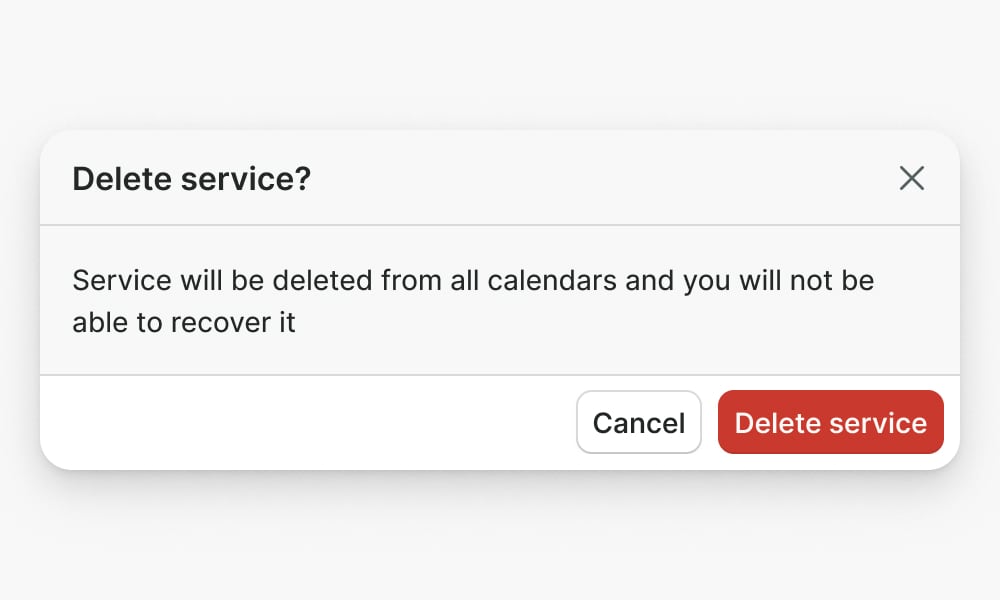1000x600 pixels.
Task: Click the empty footer area left of Cancel
Action: (300, 422)
